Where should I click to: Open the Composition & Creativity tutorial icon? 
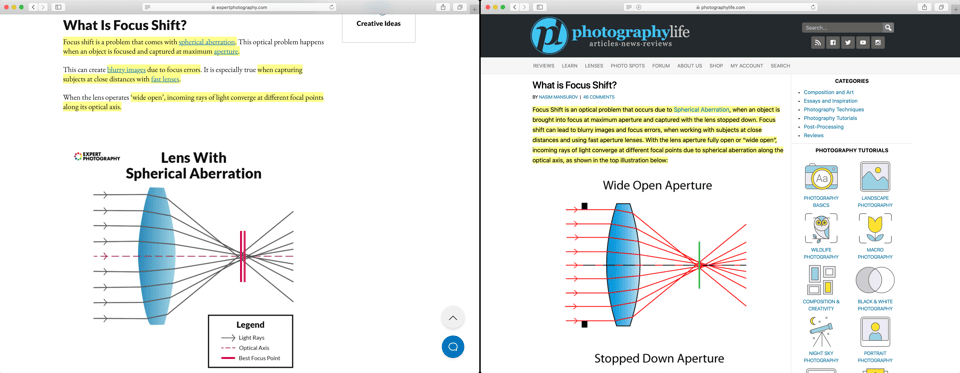821,281
